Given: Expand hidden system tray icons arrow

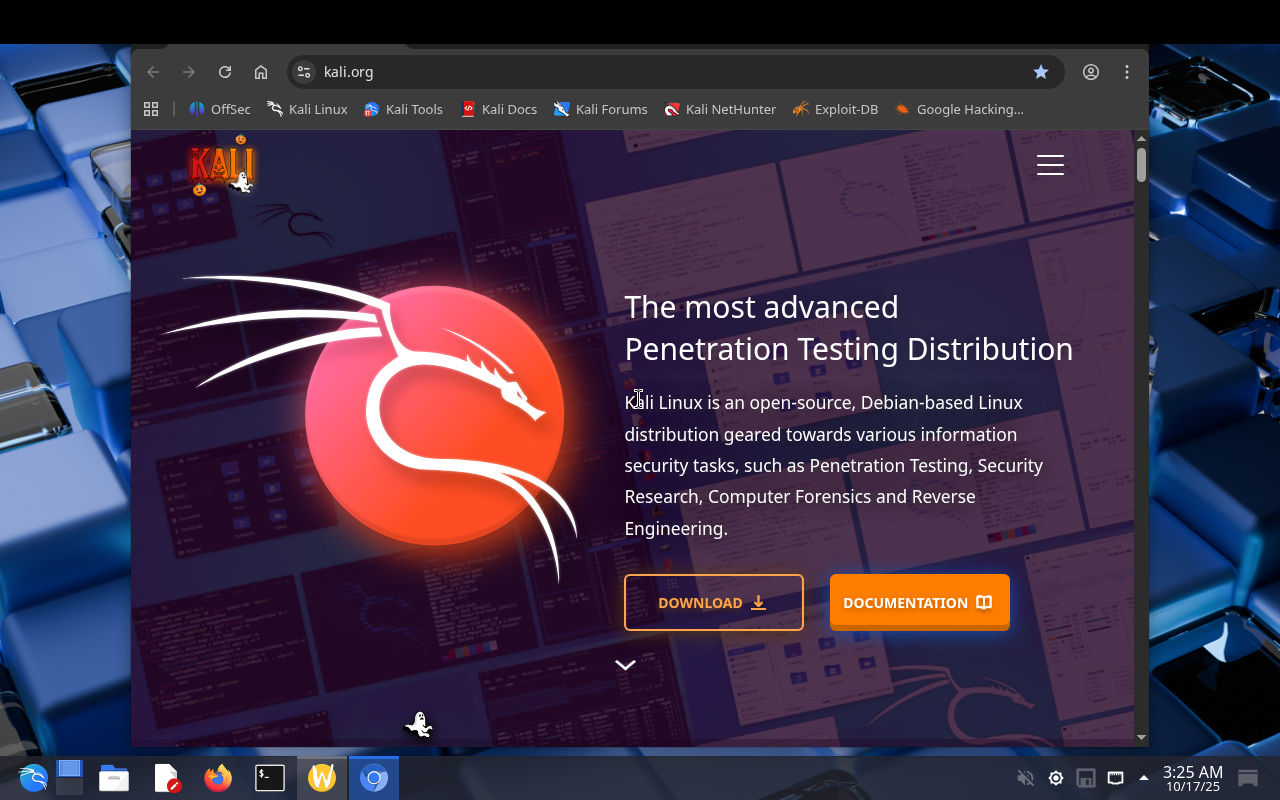Looking at the screenshot, I should pyautogui.click(x=1144, y=778).
